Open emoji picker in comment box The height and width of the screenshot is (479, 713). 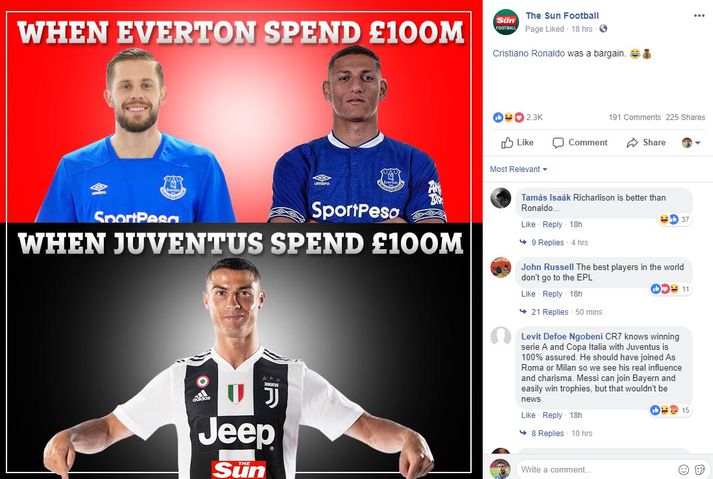(x=683, y=469)
